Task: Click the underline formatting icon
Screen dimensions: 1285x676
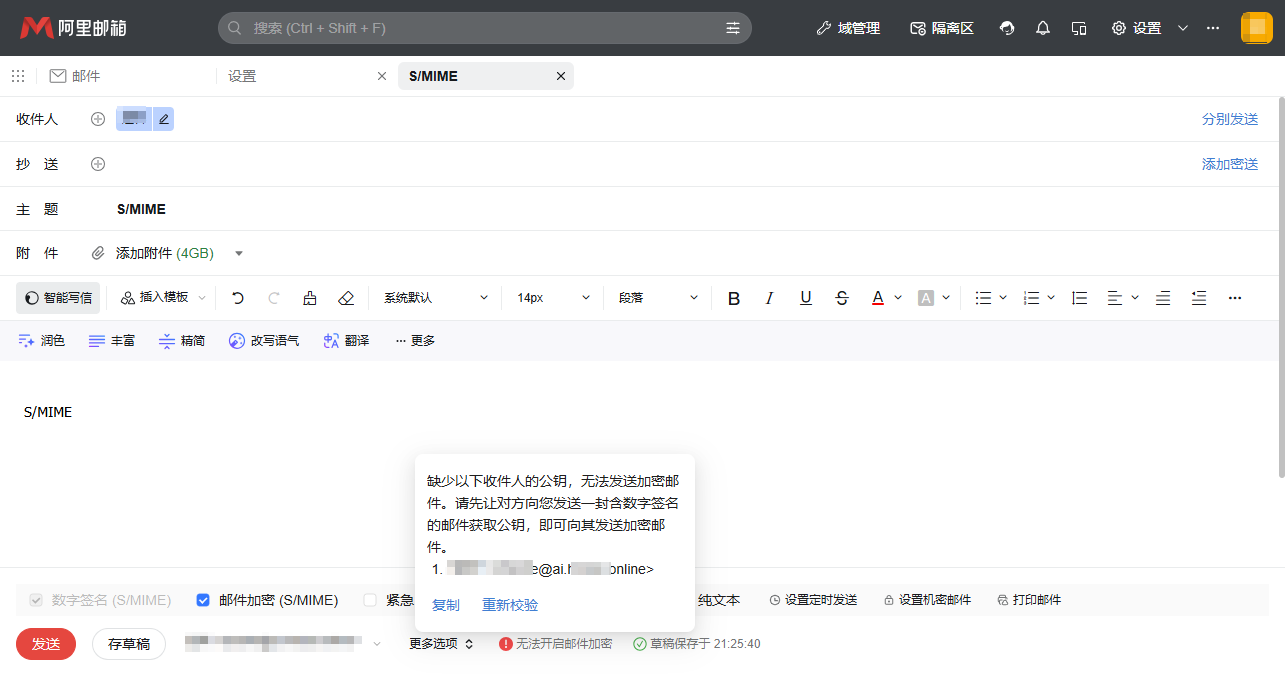Action: click(x=806, y=298)
